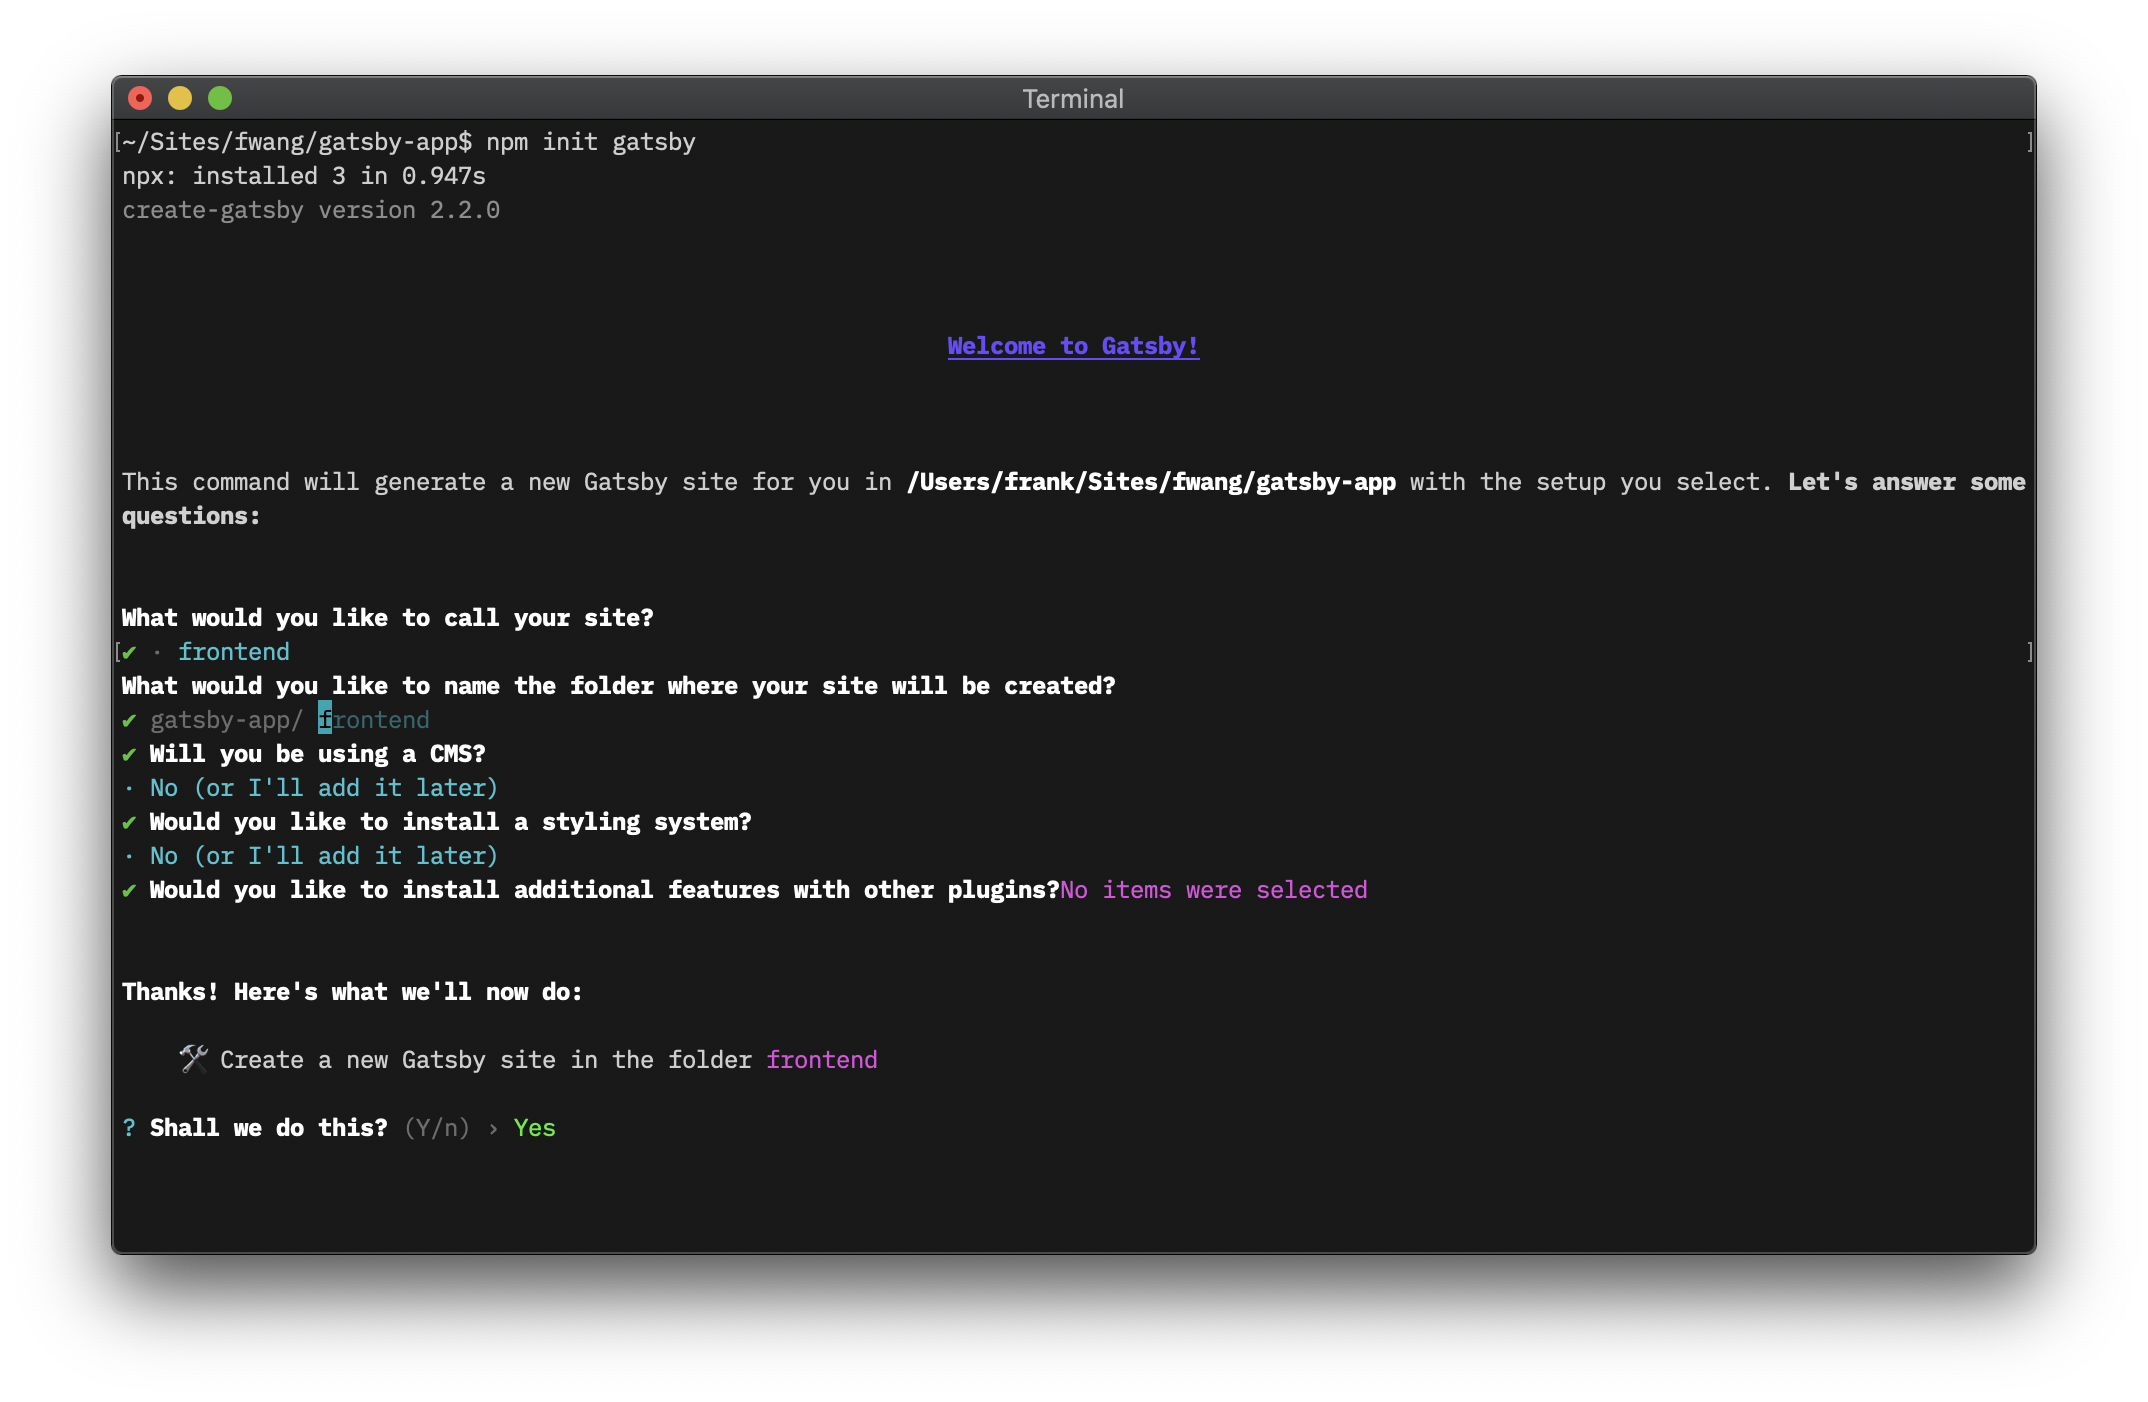Click 'No items were selected' magenta text
This screenshot has height=1402, width=2148.
[x=1214, y=890]
